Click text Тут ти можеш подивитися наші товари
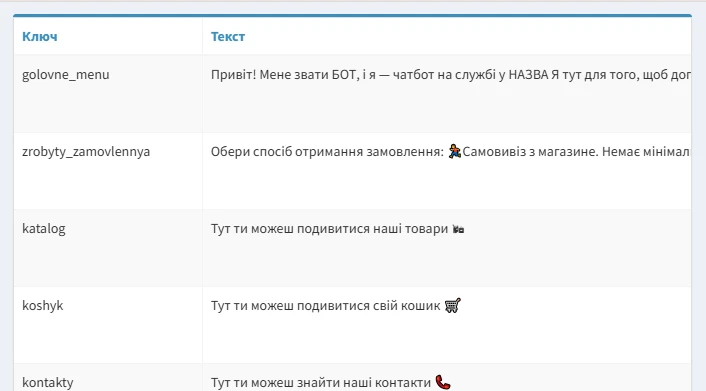 click(329, 229)
